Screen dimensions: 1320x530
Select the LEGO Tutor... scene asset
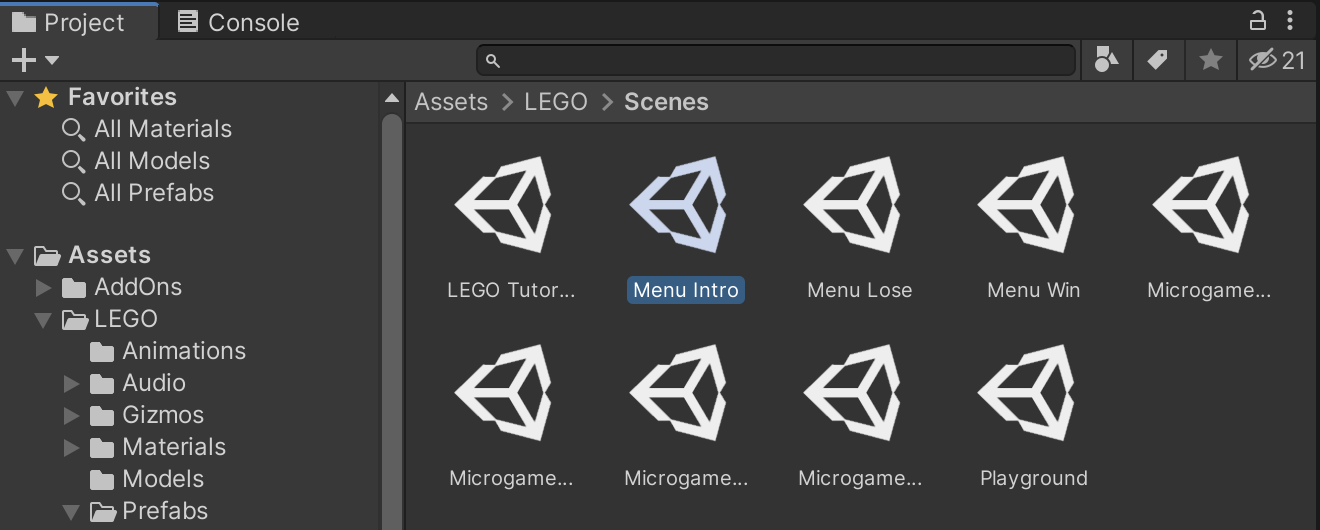point(511,228)
